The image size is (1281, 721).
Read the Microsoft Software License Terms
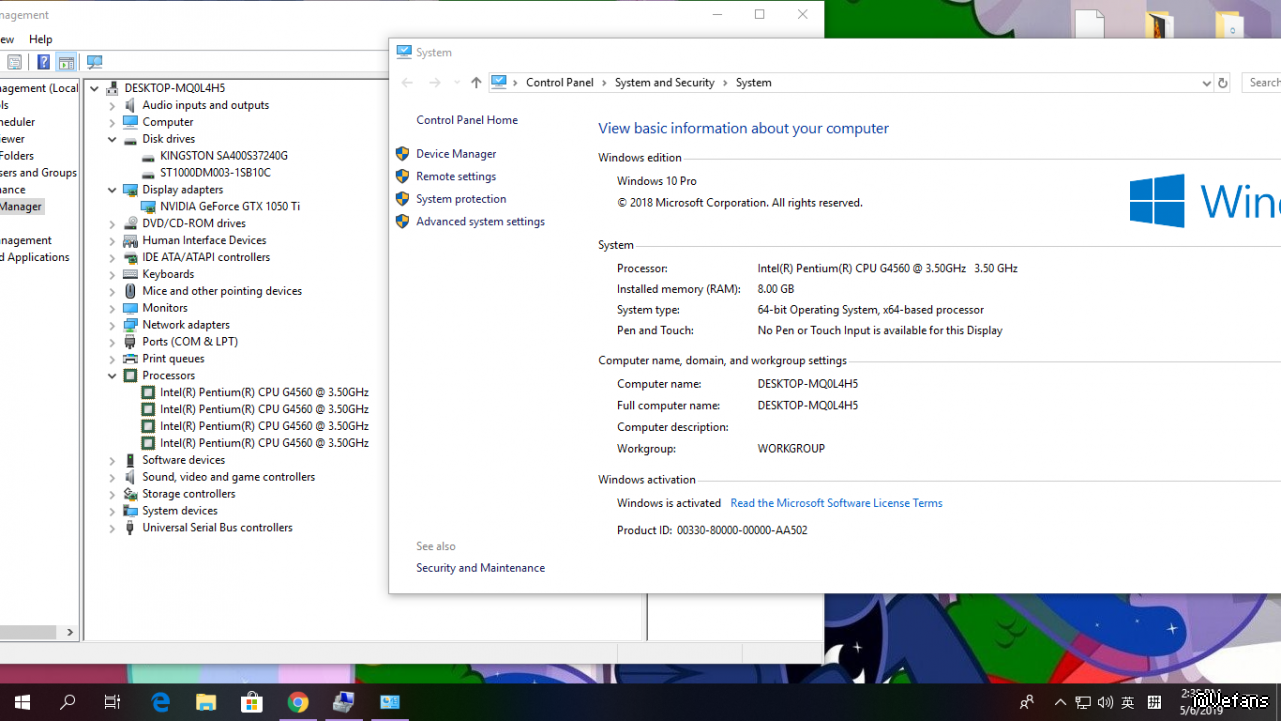[836, 503]
